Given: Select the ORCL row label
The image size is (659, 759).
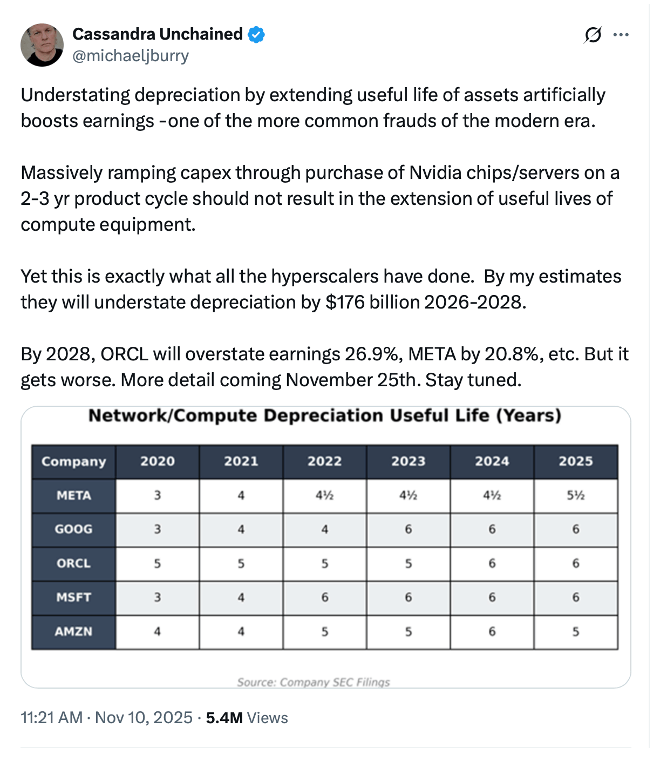Looking at the screenshot, I should [x=74, y=563].
